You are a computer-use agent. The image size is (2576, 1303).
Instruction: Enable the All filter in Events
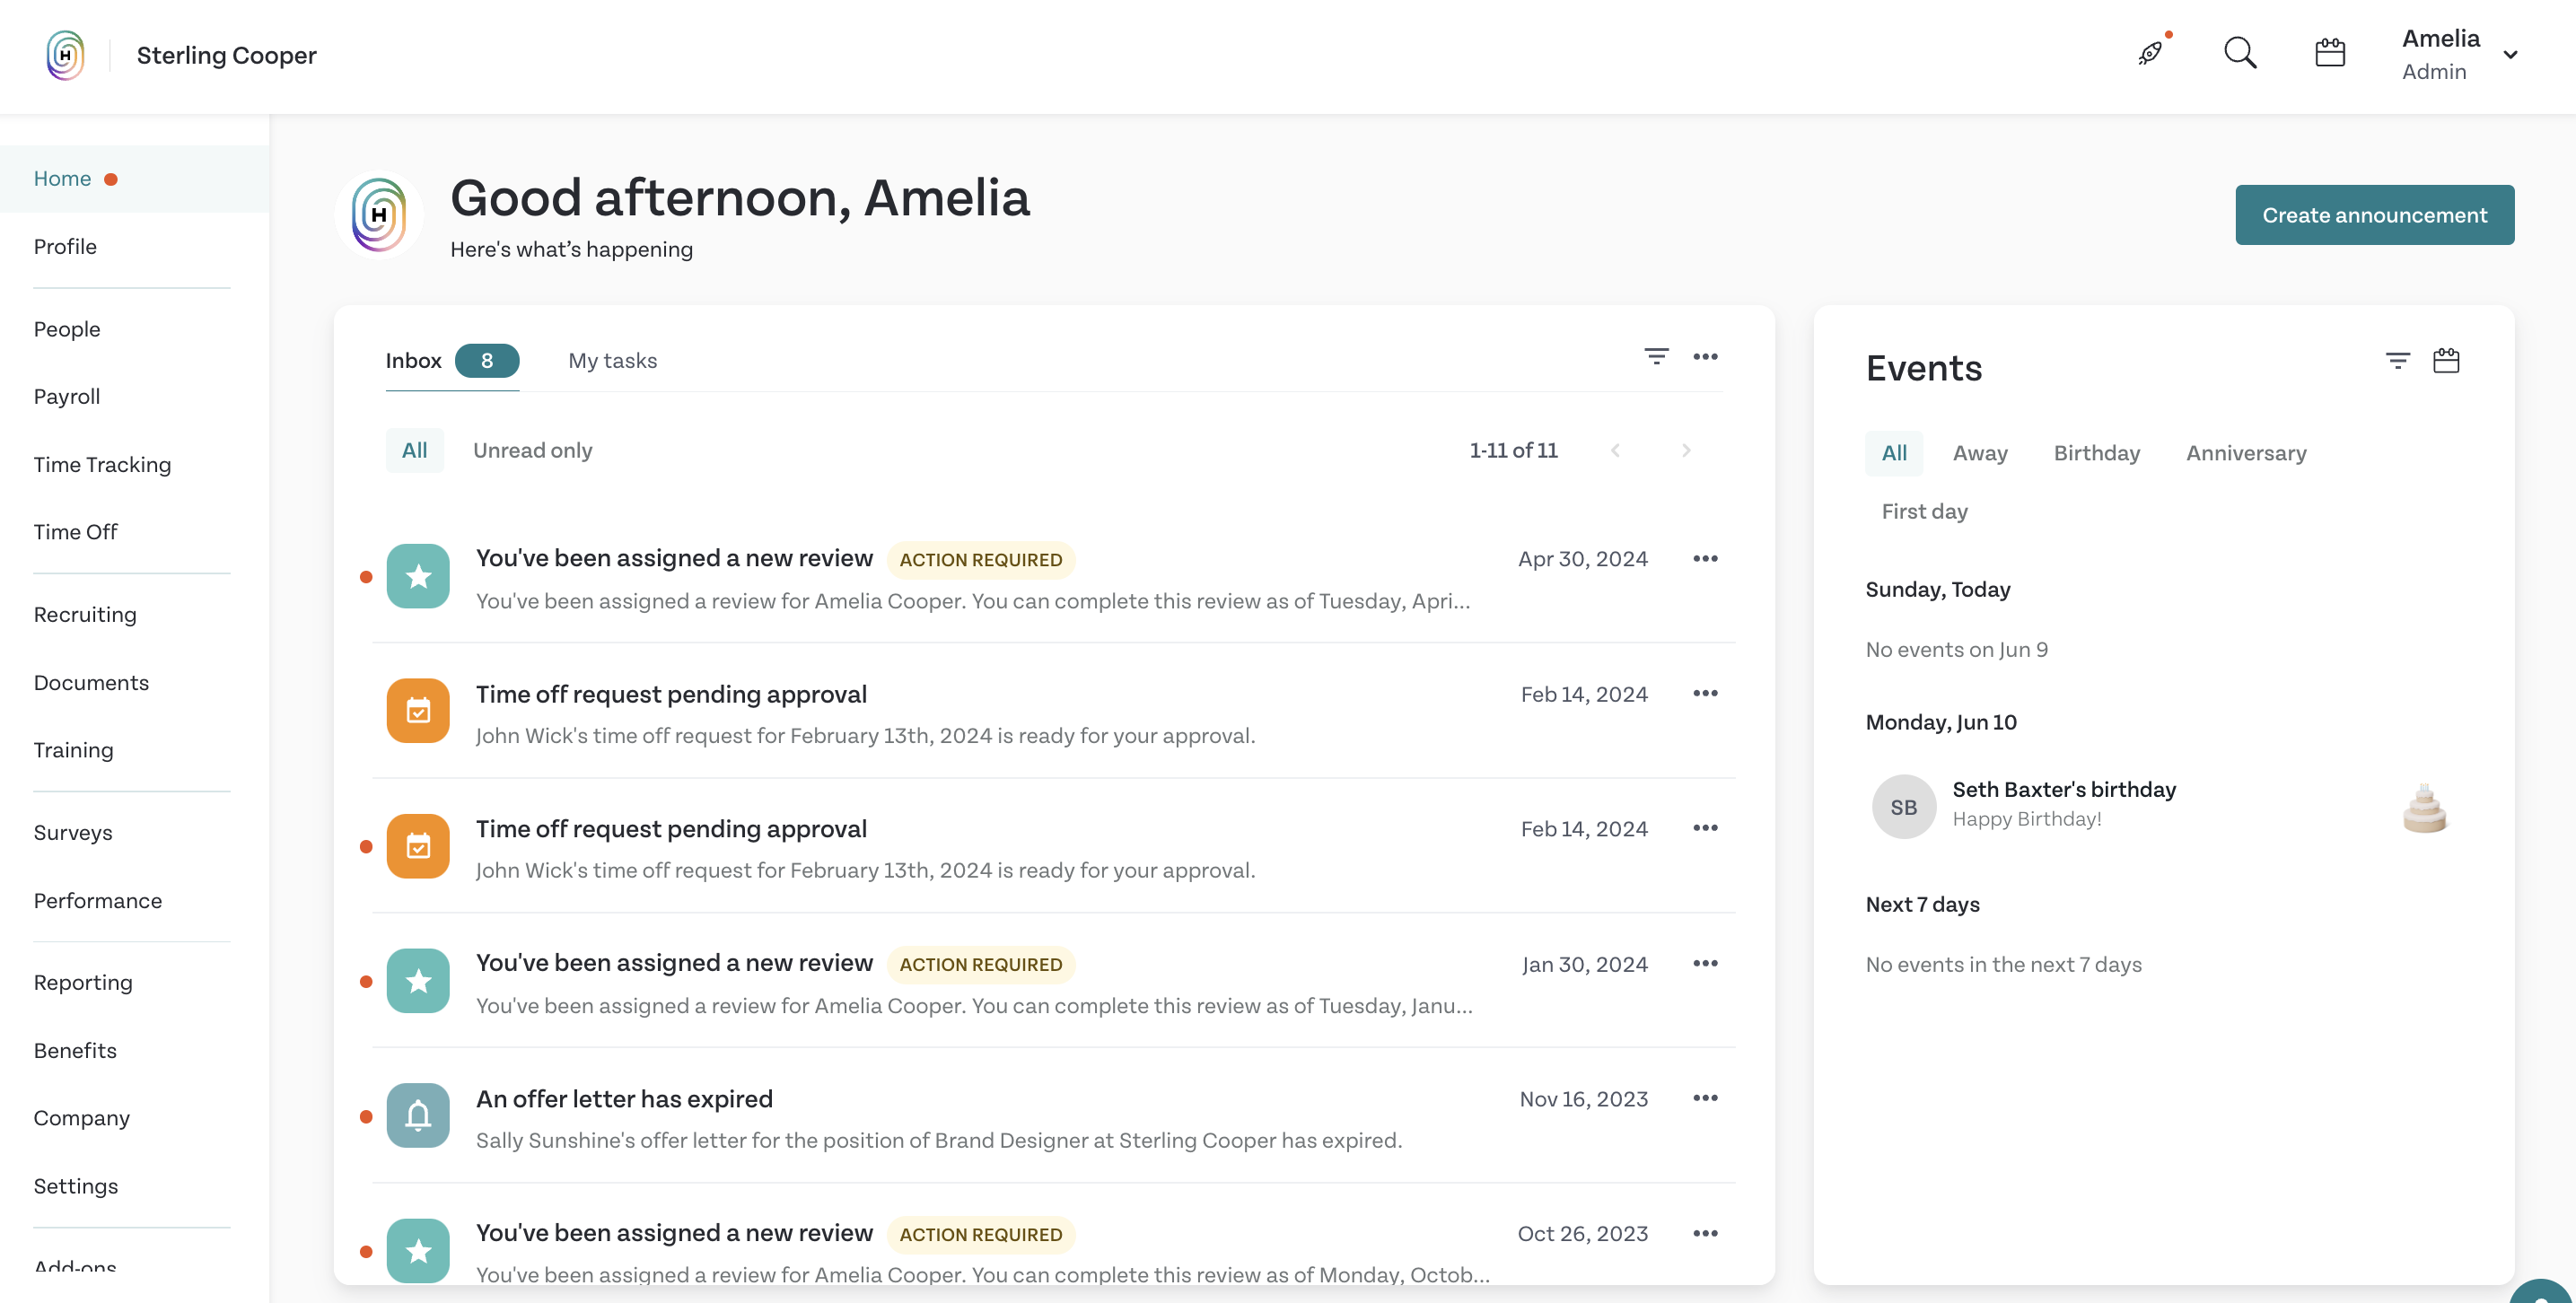[1893, 453]
